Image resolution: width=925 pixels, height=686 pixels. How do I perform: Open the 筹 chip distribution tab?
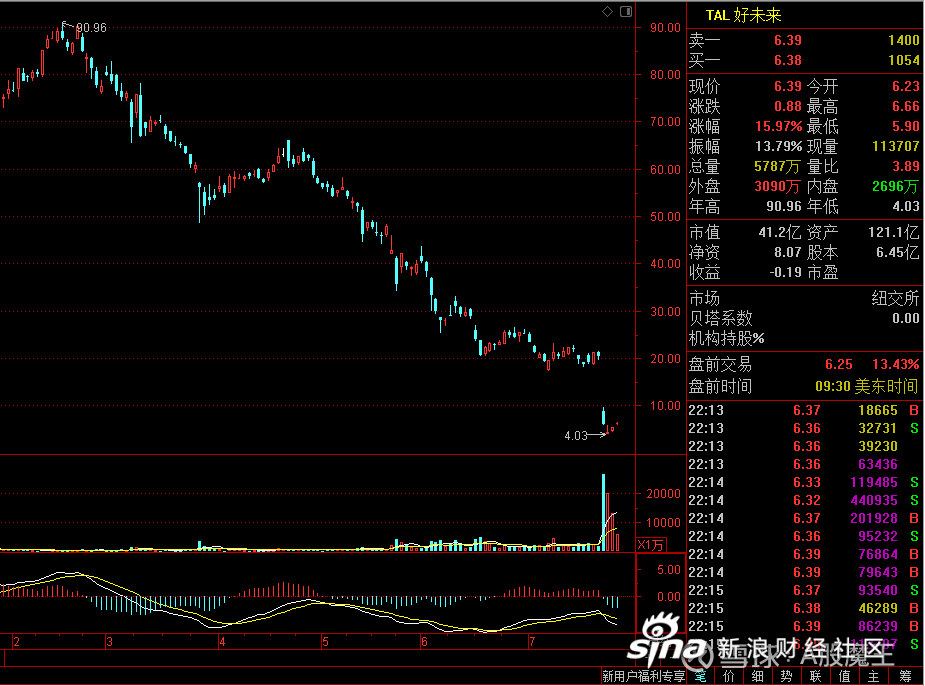click(905, 676)
